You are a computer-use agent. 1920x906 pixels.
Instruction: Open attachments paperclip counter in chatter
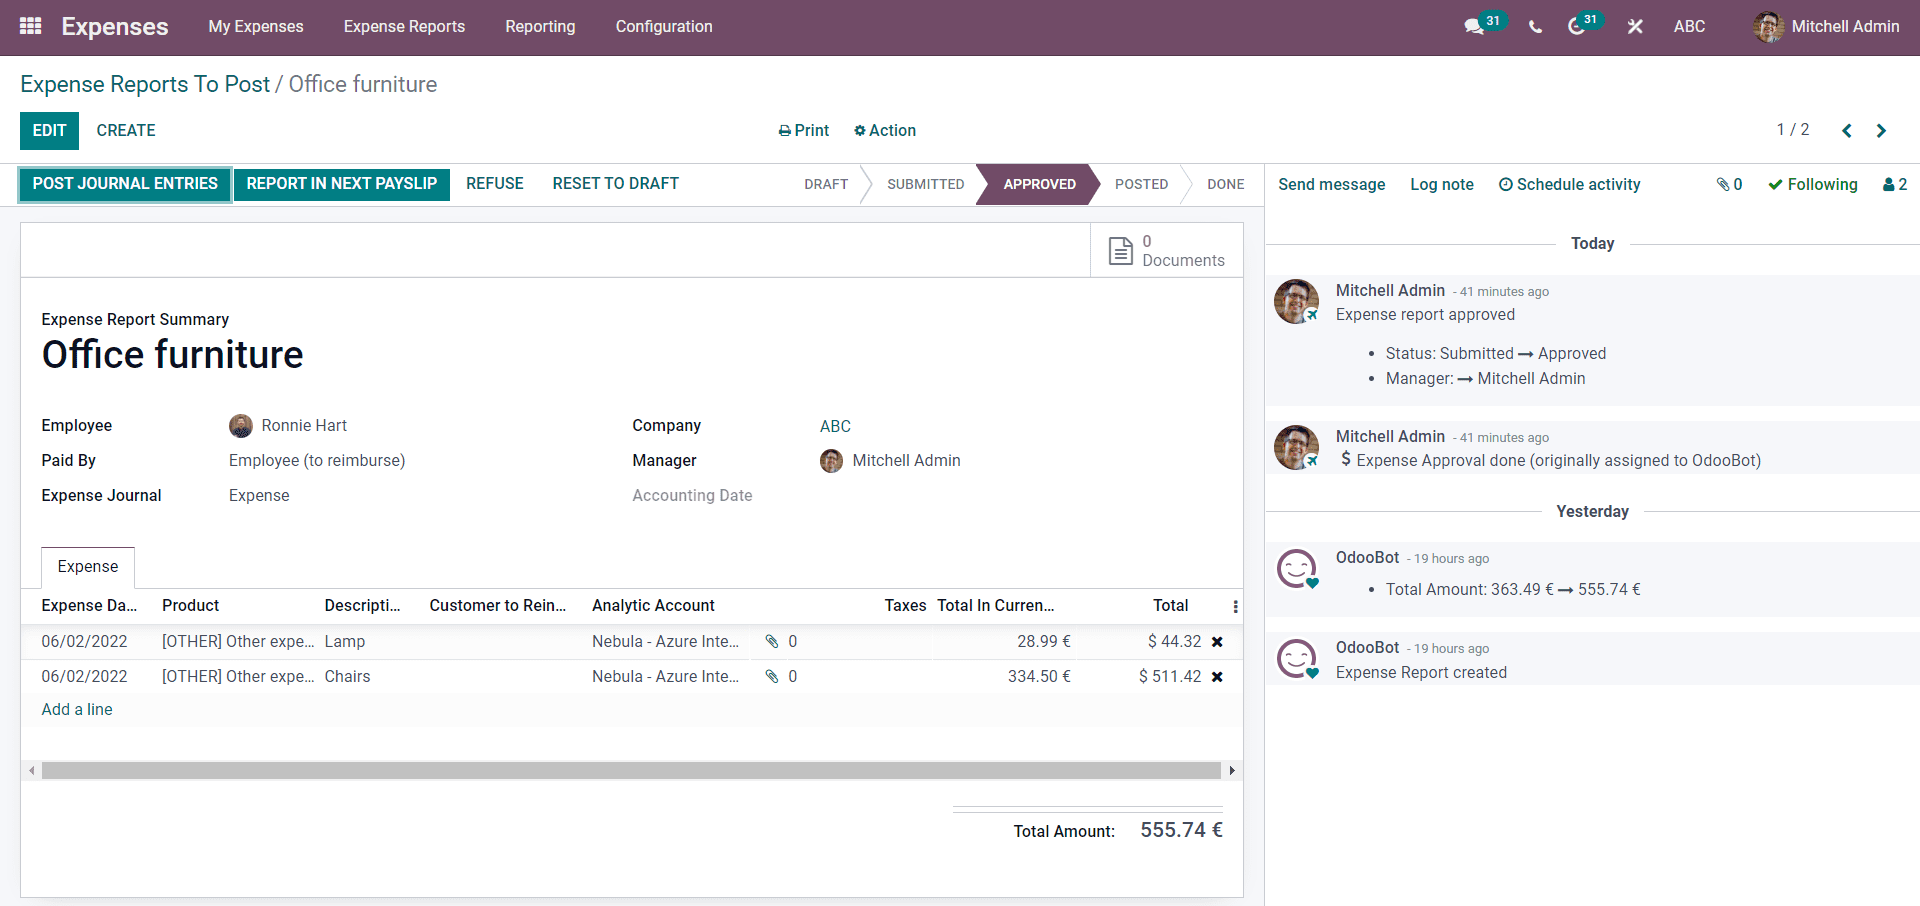tap(1729, 184)
